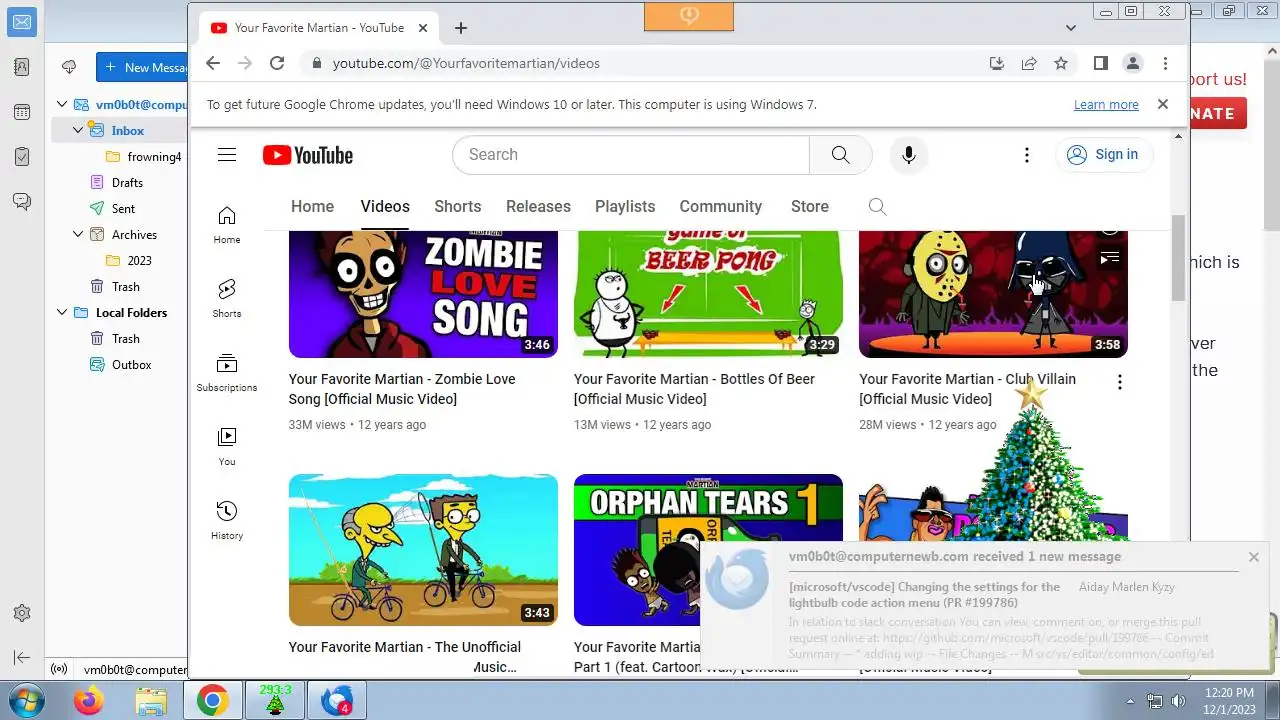Open Zombie Love Song video title
The image size is (1280, 720).
(x=402, y=389)
